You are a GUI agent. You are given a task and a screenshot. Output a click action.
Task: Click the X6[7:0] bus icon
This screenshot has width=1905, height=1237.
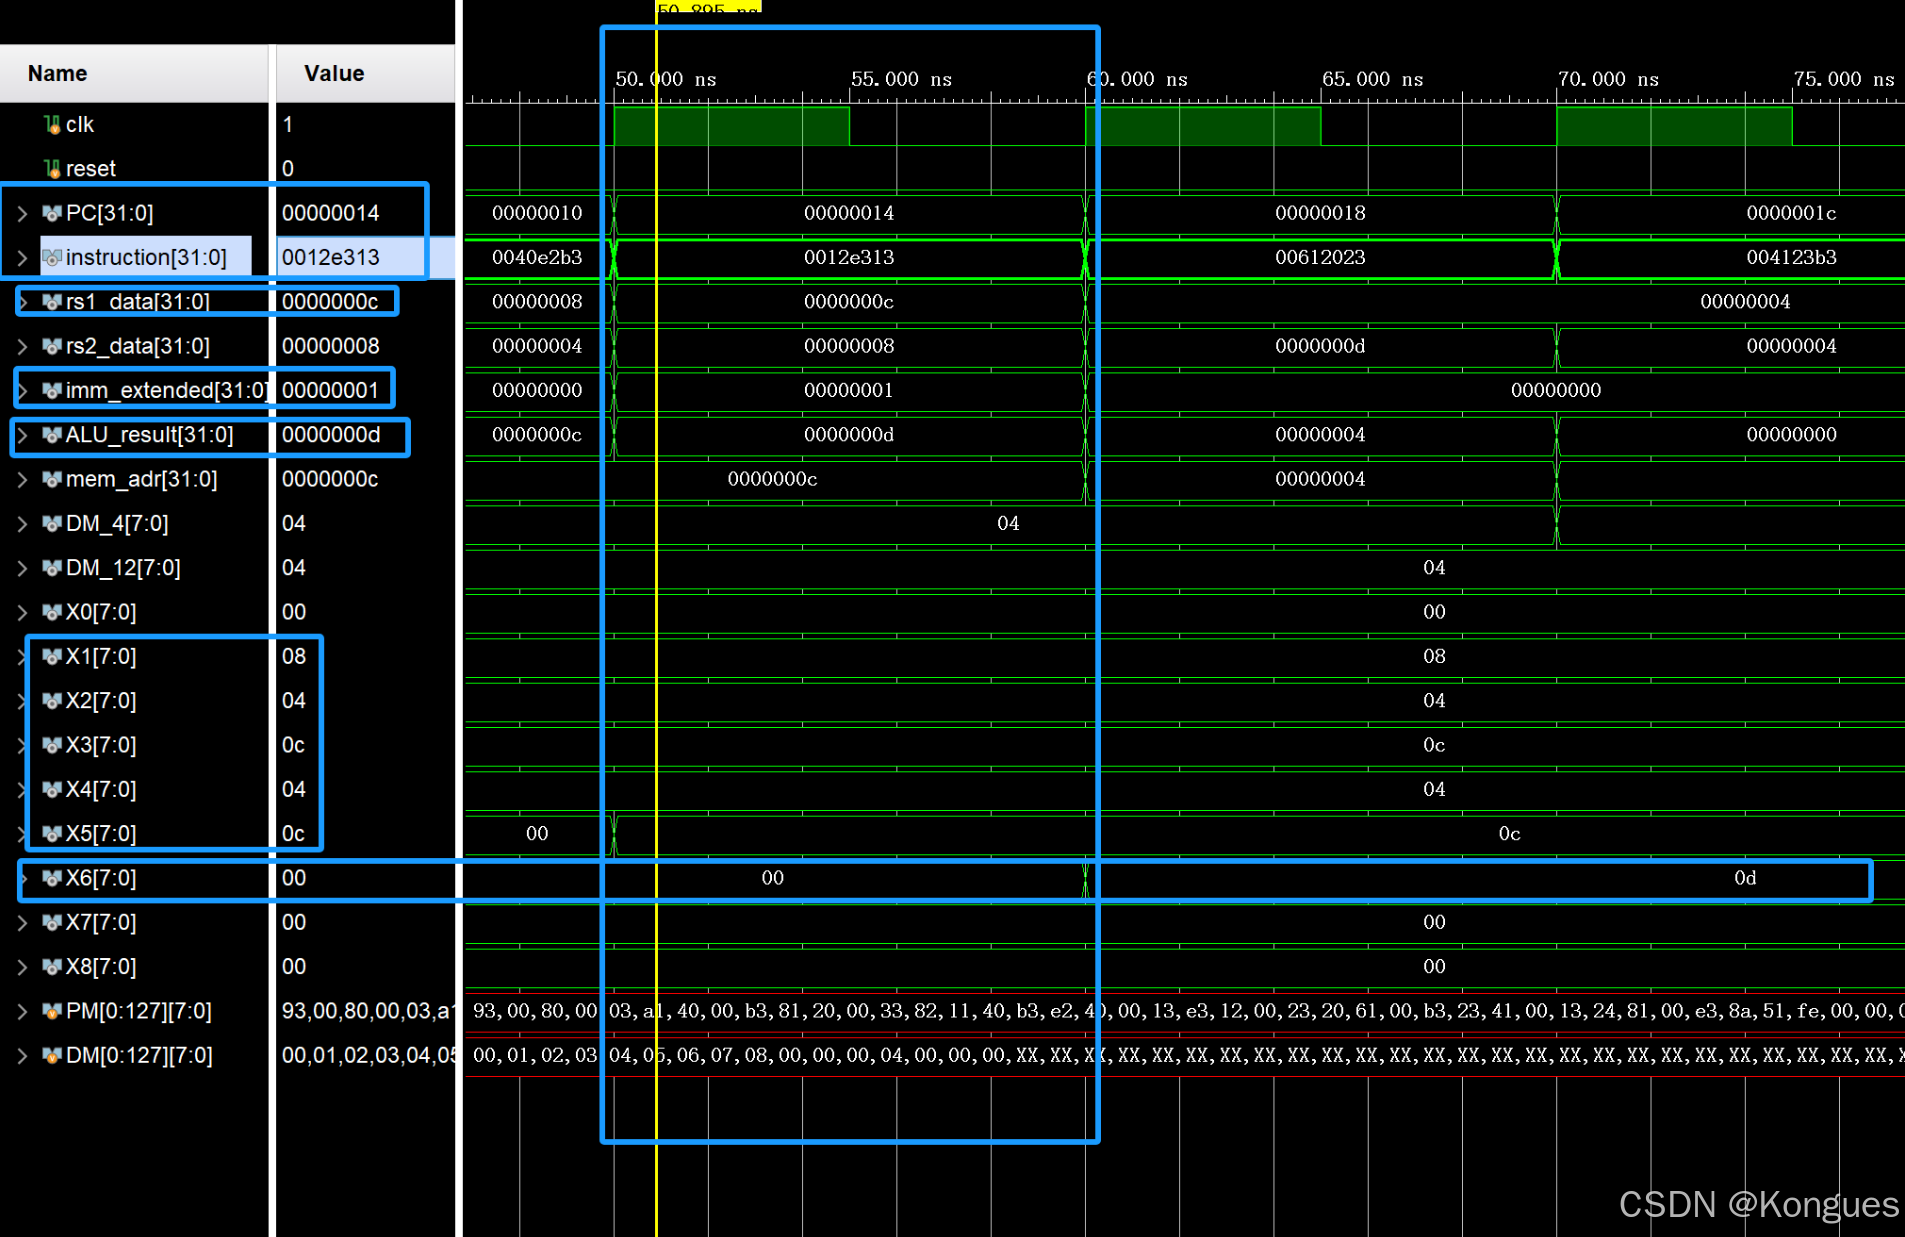52,878
